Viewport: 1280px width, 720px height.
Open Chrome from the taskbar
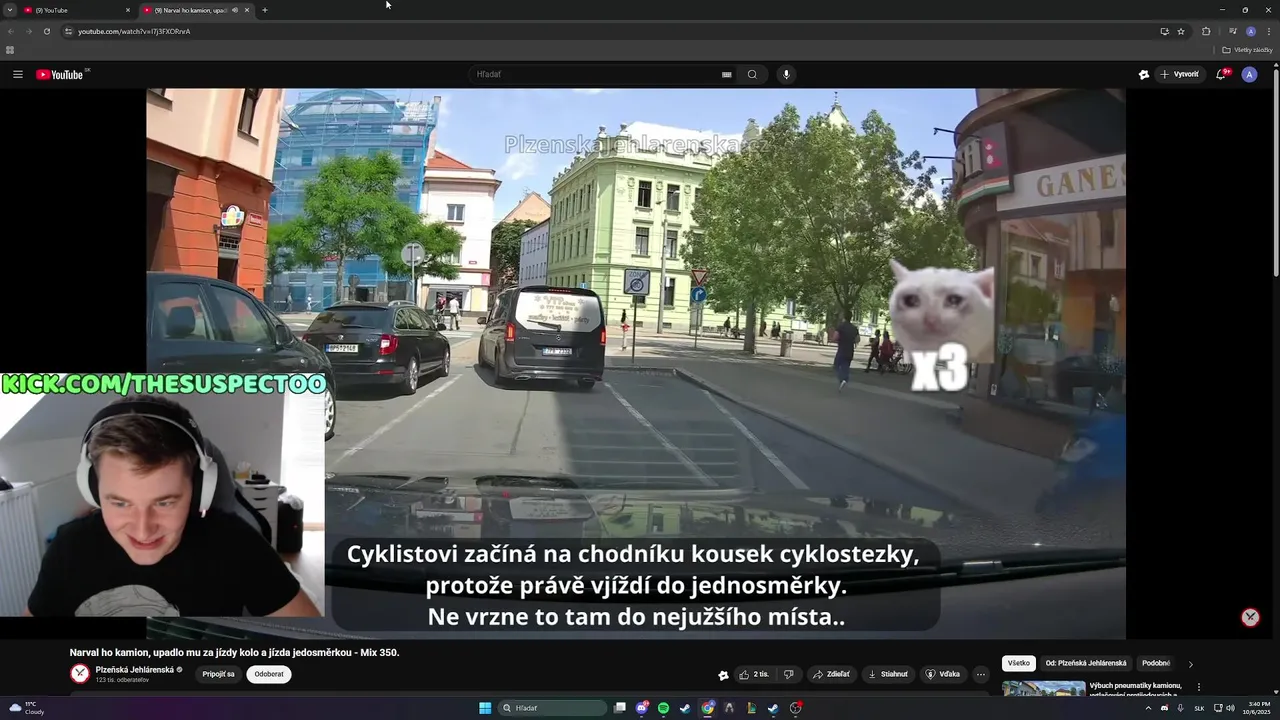tap(708, 708)
